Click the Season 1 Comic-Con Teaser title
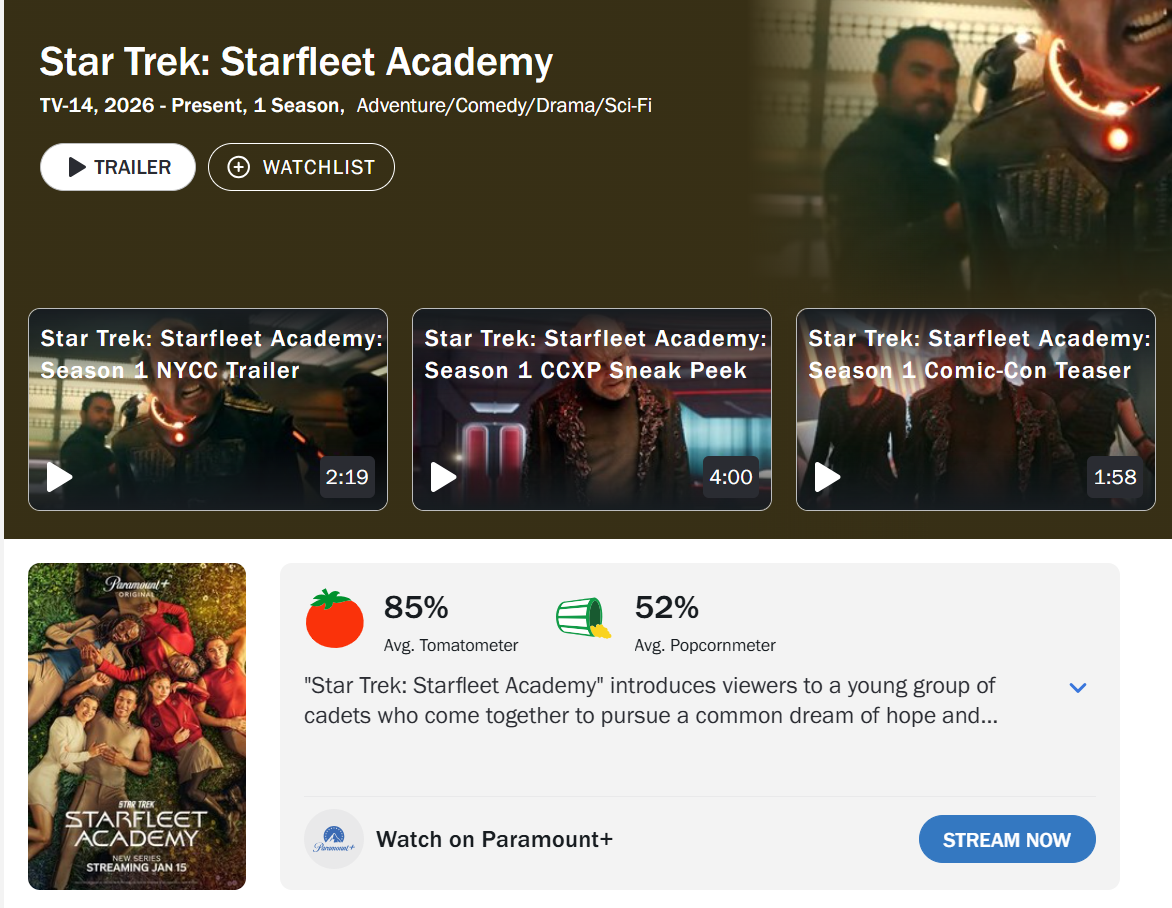This screenshot has height=908, width=1172. click(x=979, y=354)
